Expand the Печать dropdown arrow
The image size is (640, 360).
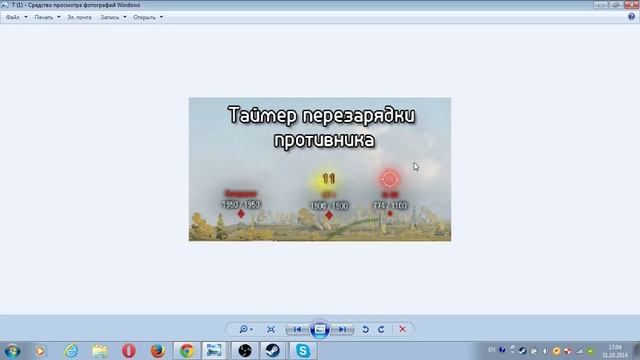(58, 17)
